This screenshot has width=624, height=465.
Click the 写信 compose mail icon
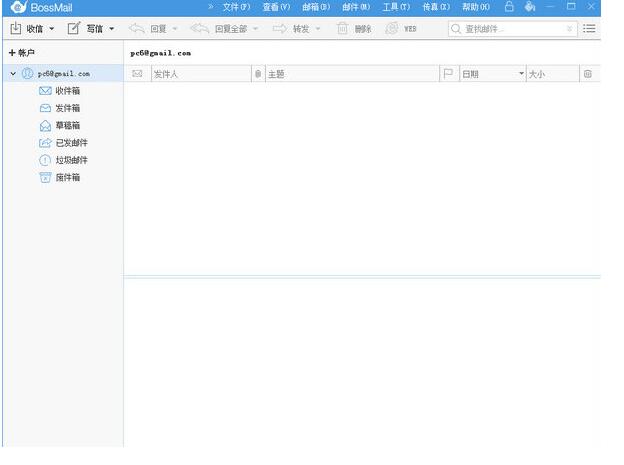(x=73, y=29)
